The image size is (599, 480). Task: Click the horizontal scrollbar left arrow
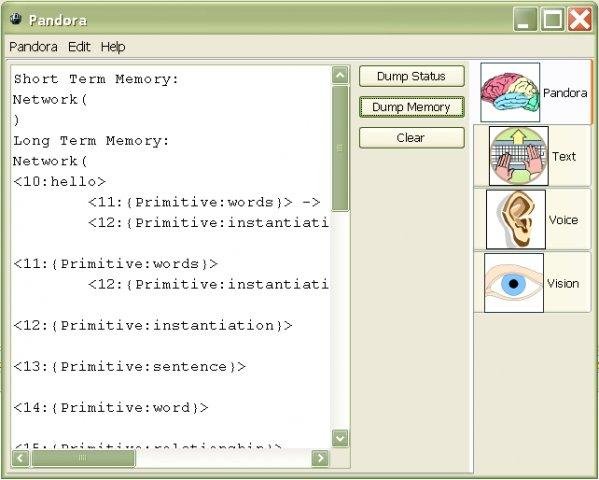pyautogui.click(x=21, y=458)
